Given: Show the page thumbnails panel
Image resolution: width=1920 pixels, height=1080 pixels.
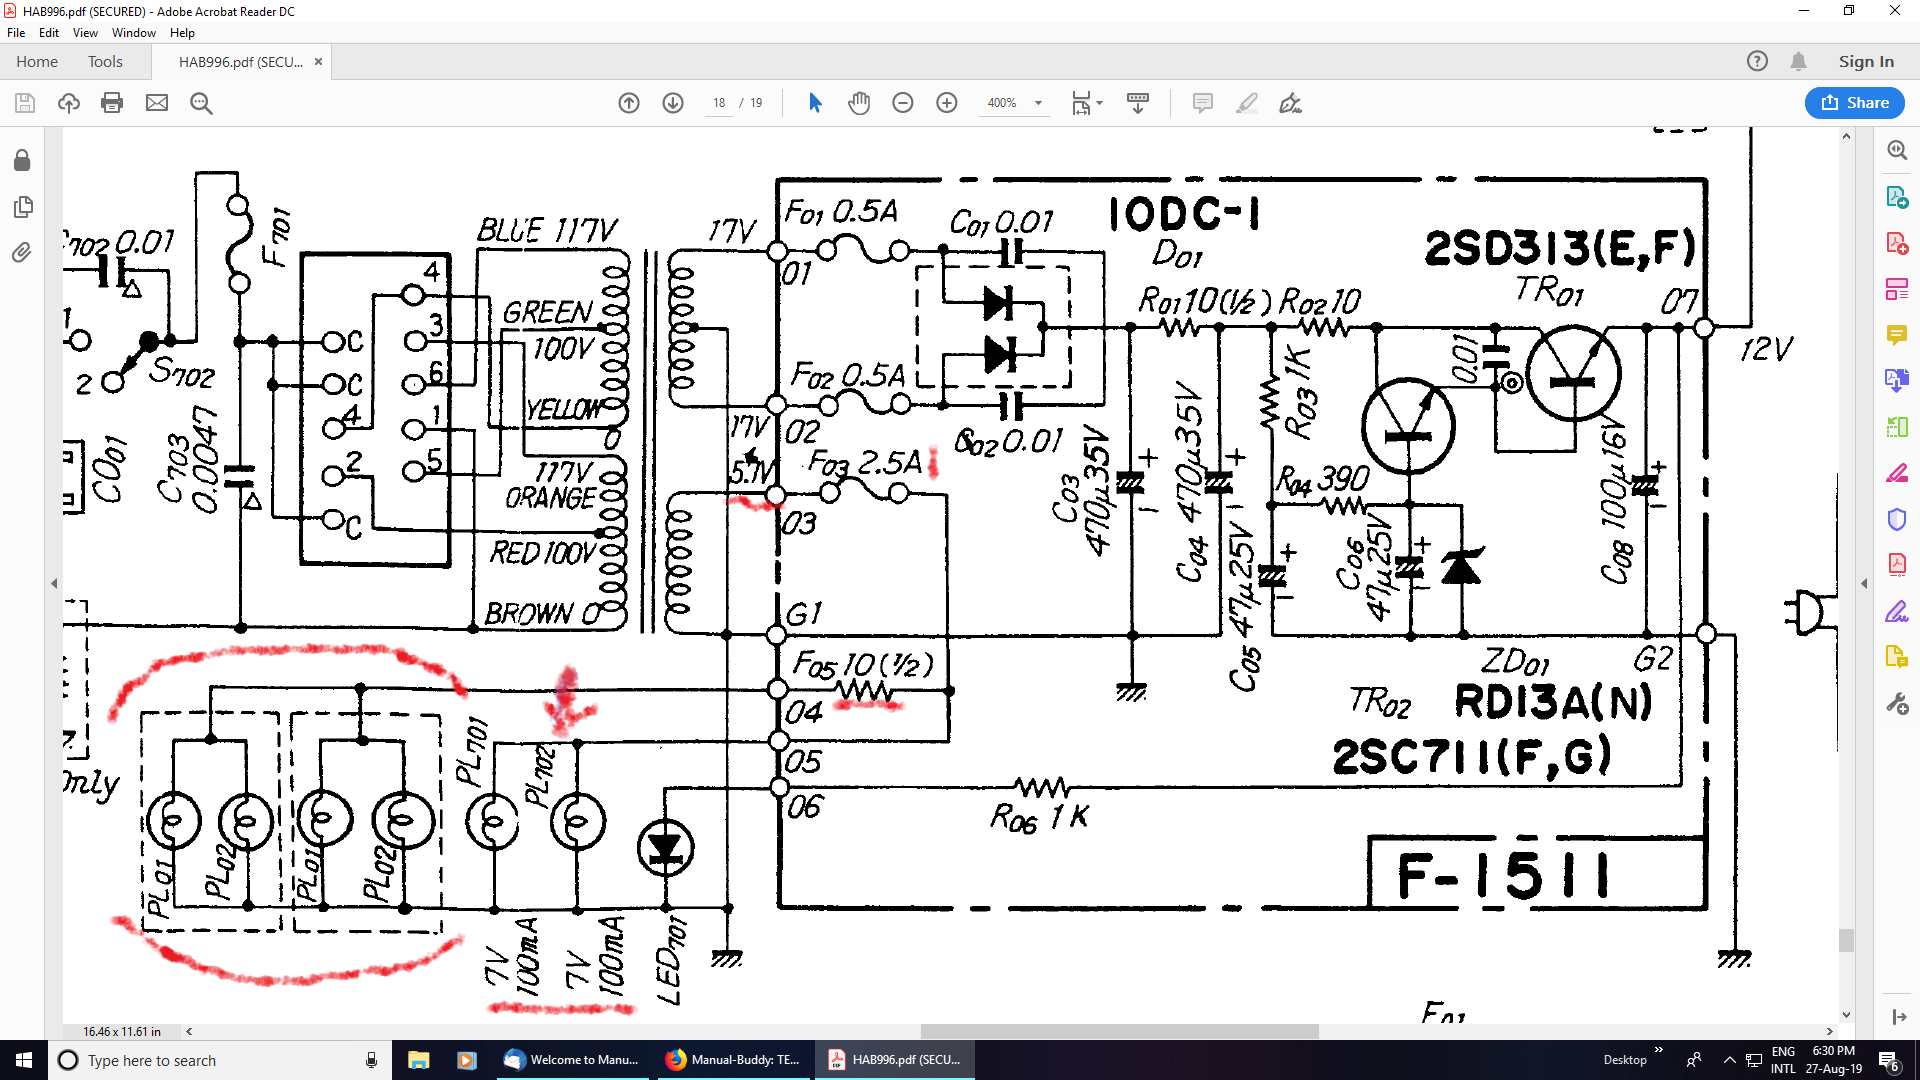Looking at the screenshot, I should pyautogui.click(x=22, y=207).
